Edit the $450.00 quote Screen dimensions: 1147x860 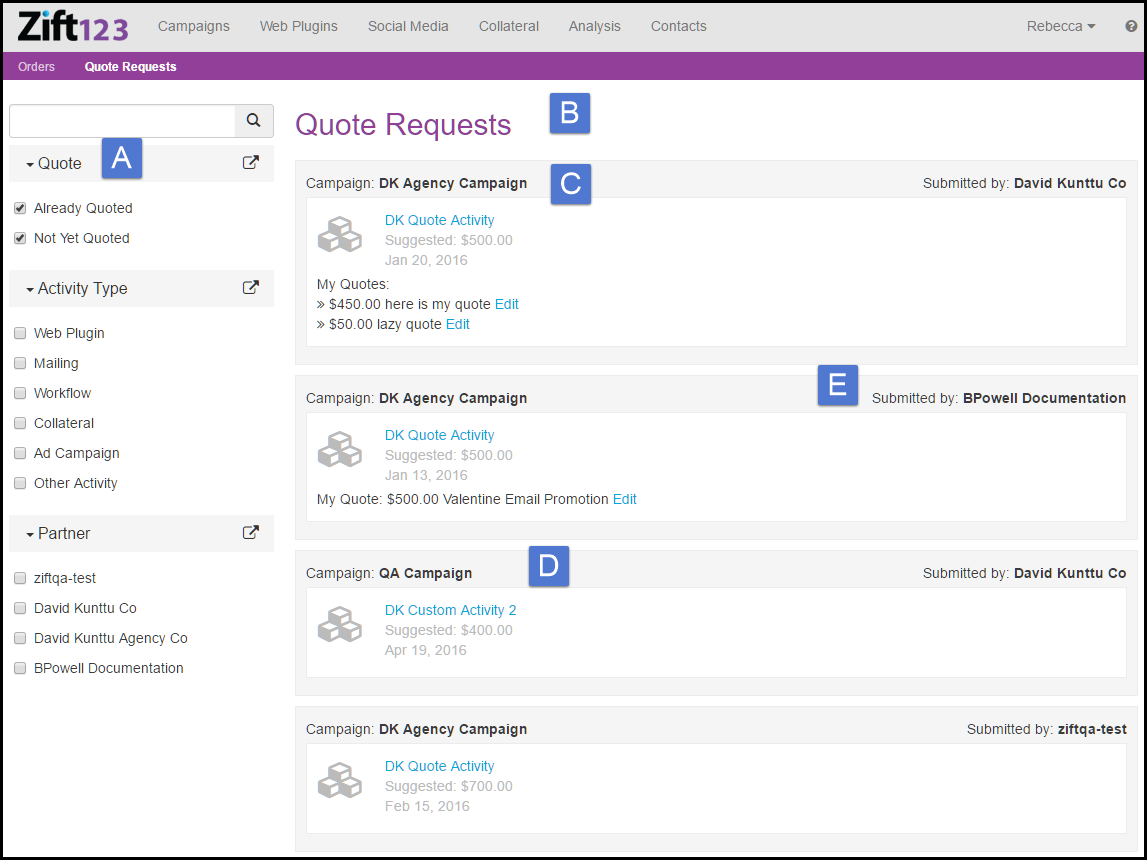pos(506,305)
